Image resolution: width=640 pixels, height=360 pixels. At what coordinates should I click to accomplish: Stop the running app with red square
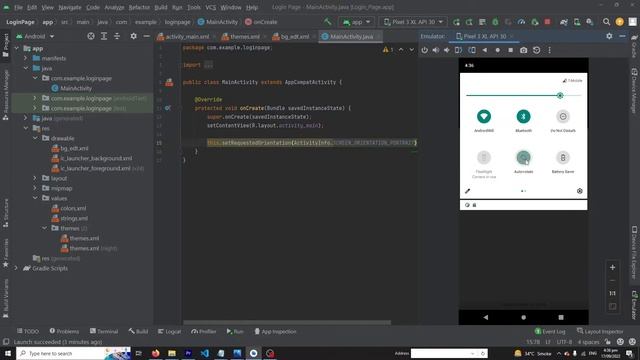547,22
